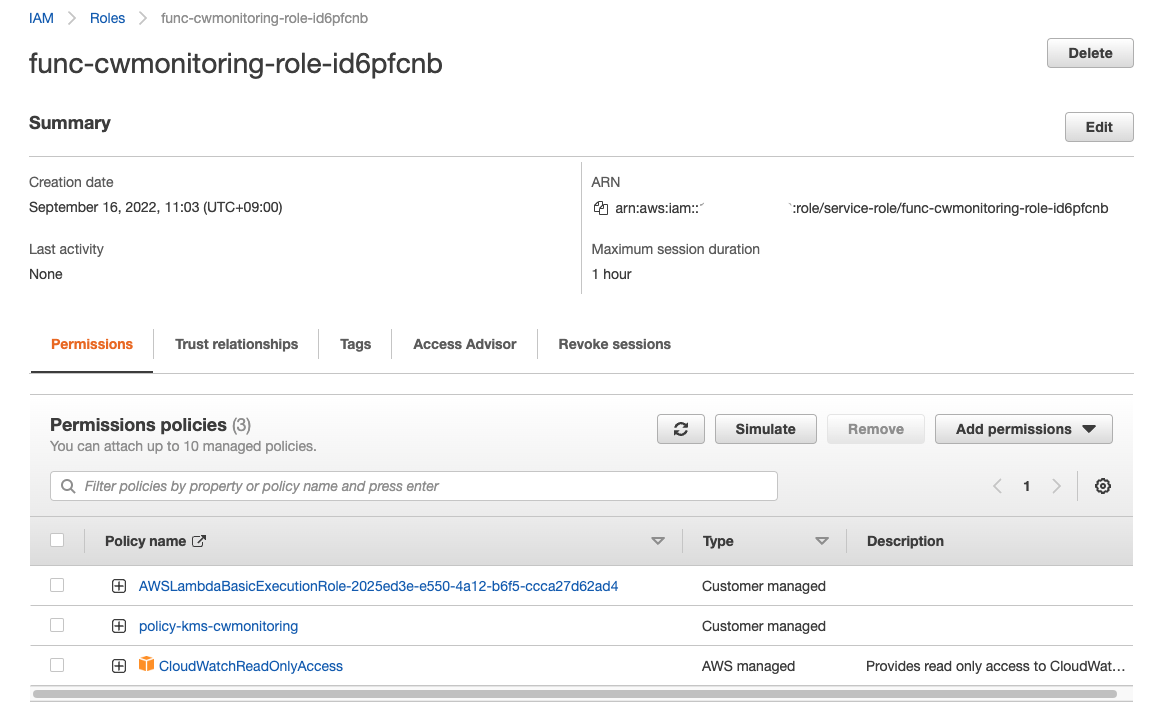Expand the policy-kms-cwmonitoring row

[119, 626]
